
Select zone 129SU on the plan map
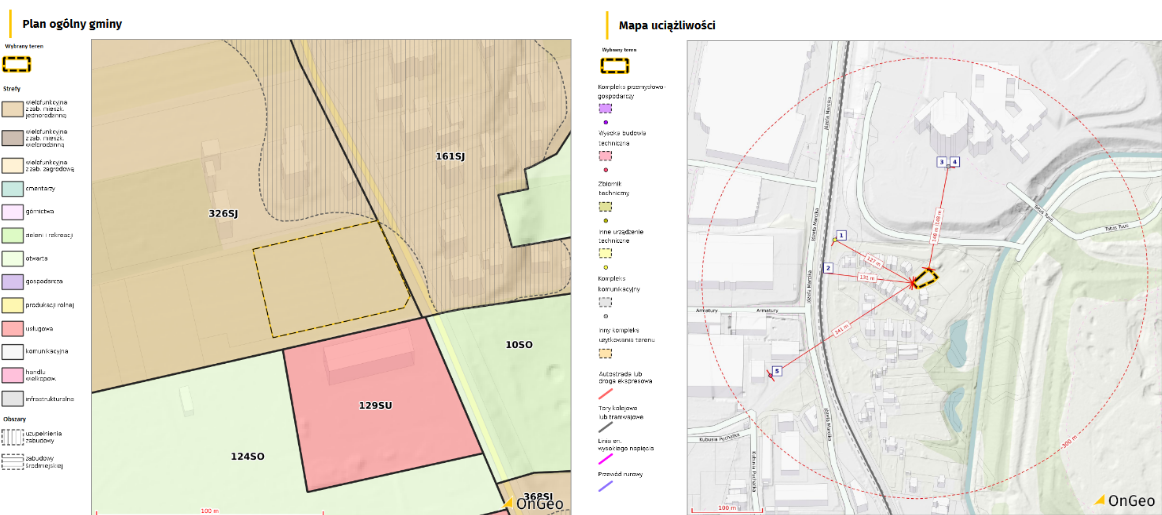(x=378, y=405)
